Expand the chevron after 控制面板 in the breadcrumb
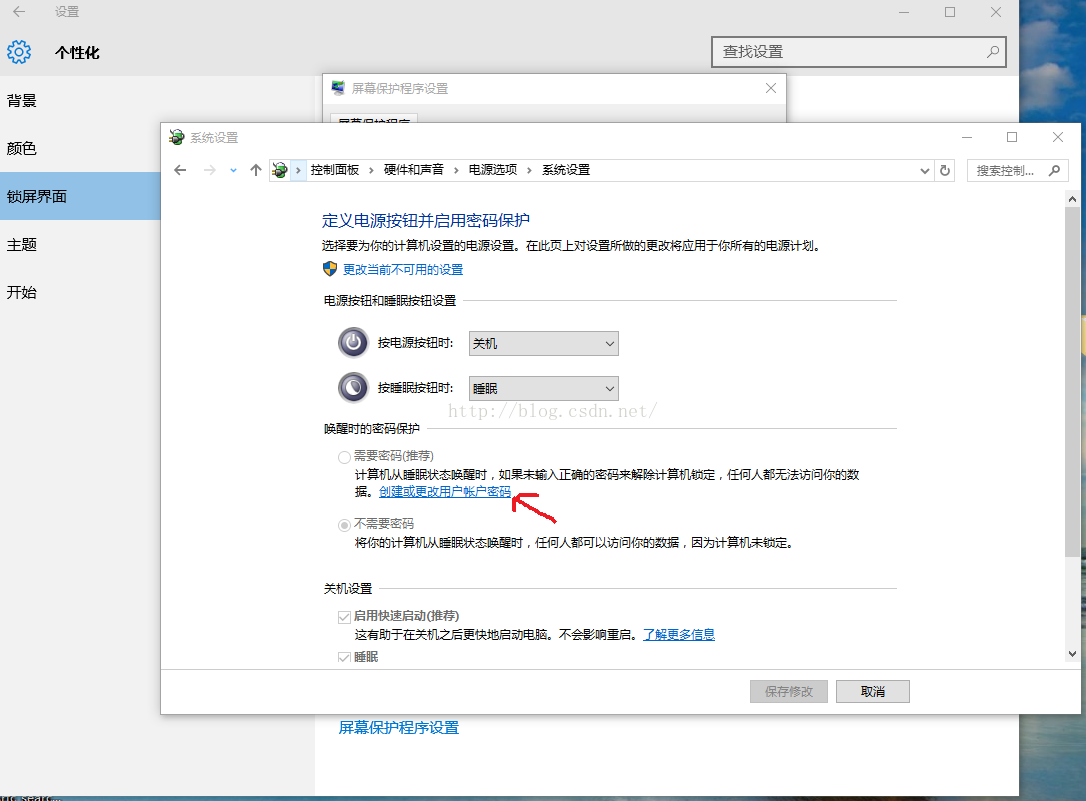1086x801 pixels. pyautogui.click(x=371, y=170)
